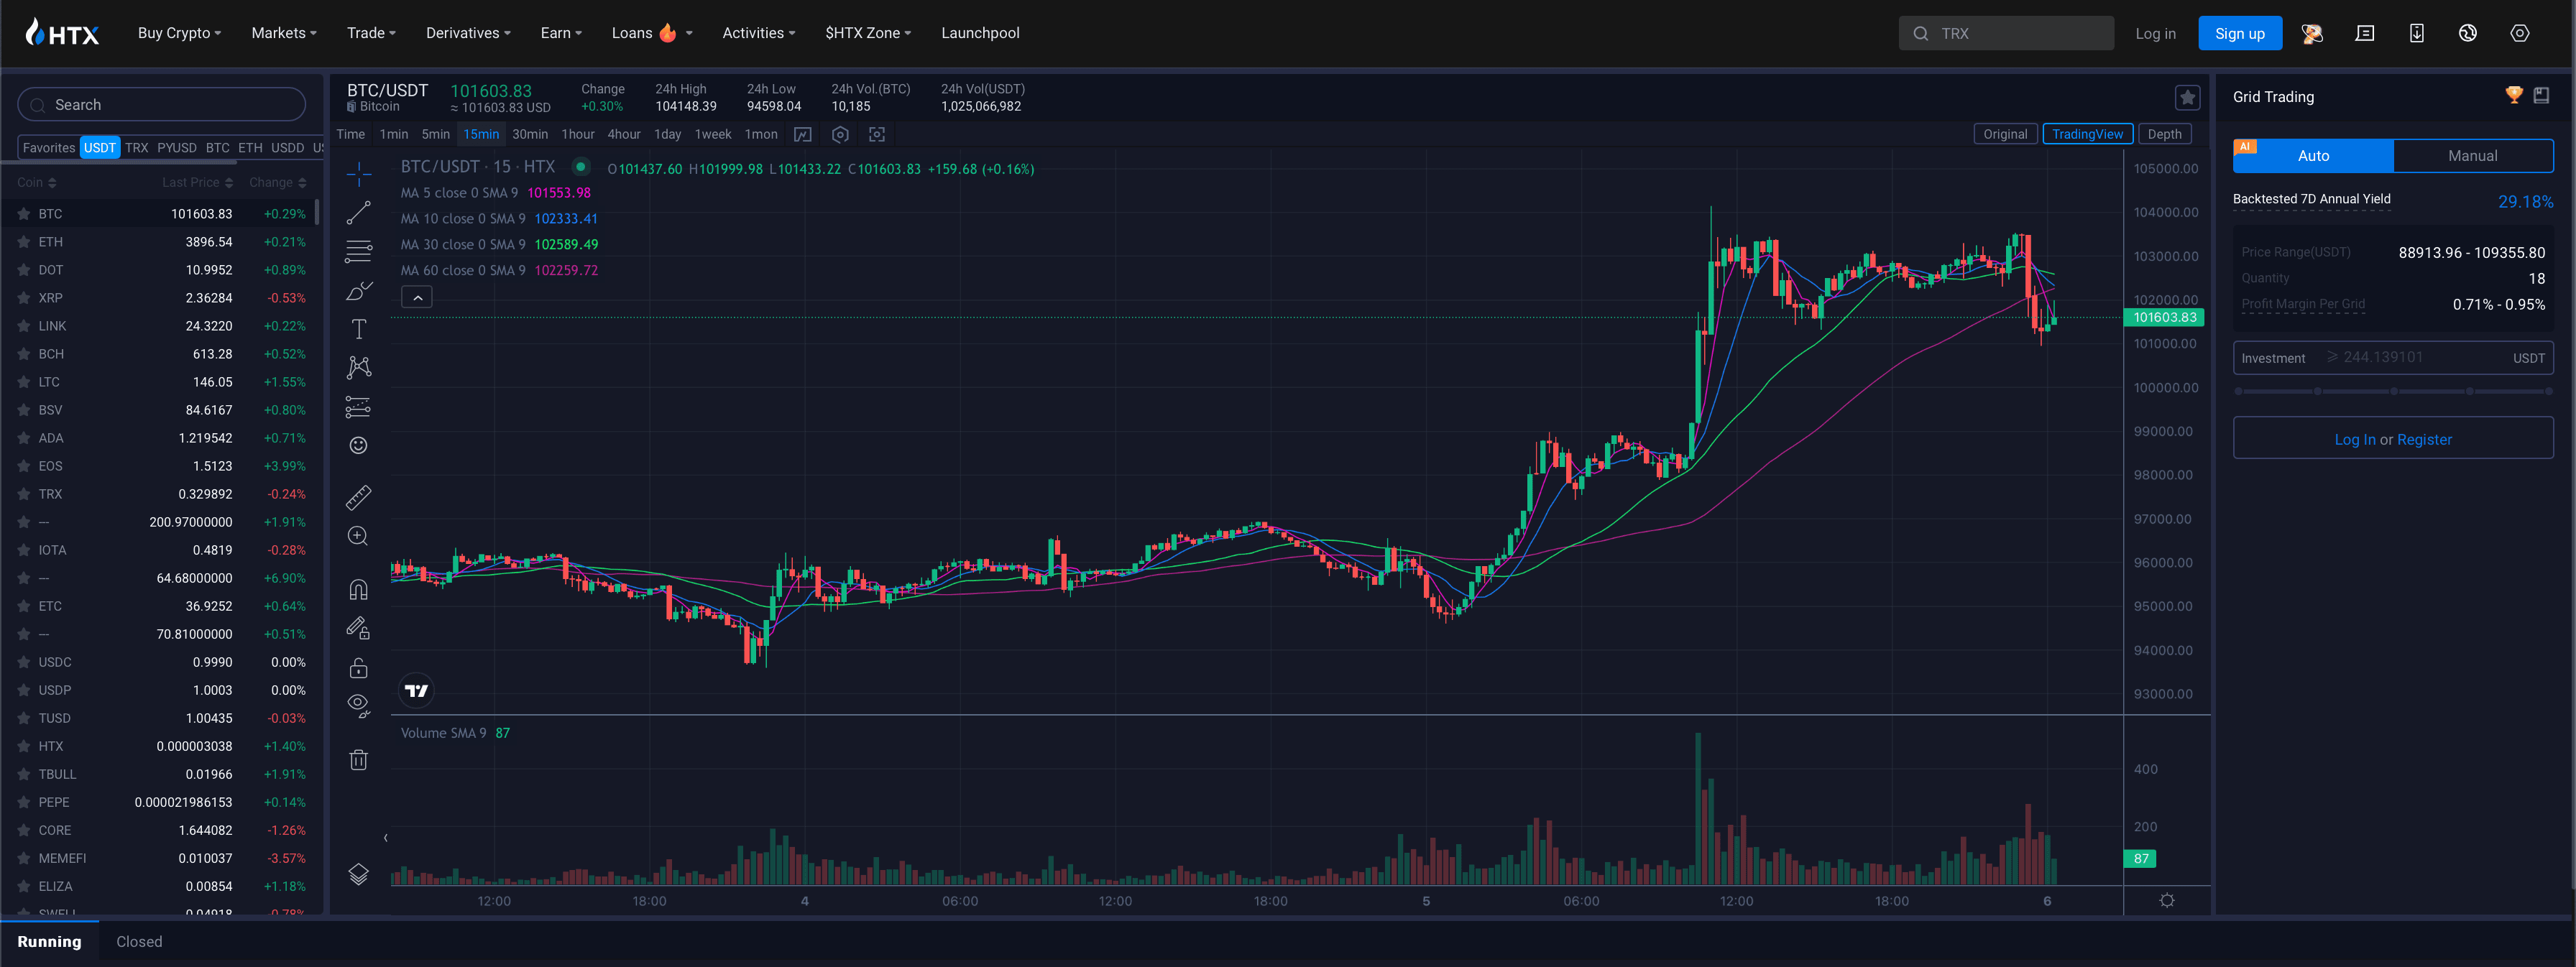The image size is (2576, 967).
Task: Select the trend line drawing tool
Action: pos(358,213)
